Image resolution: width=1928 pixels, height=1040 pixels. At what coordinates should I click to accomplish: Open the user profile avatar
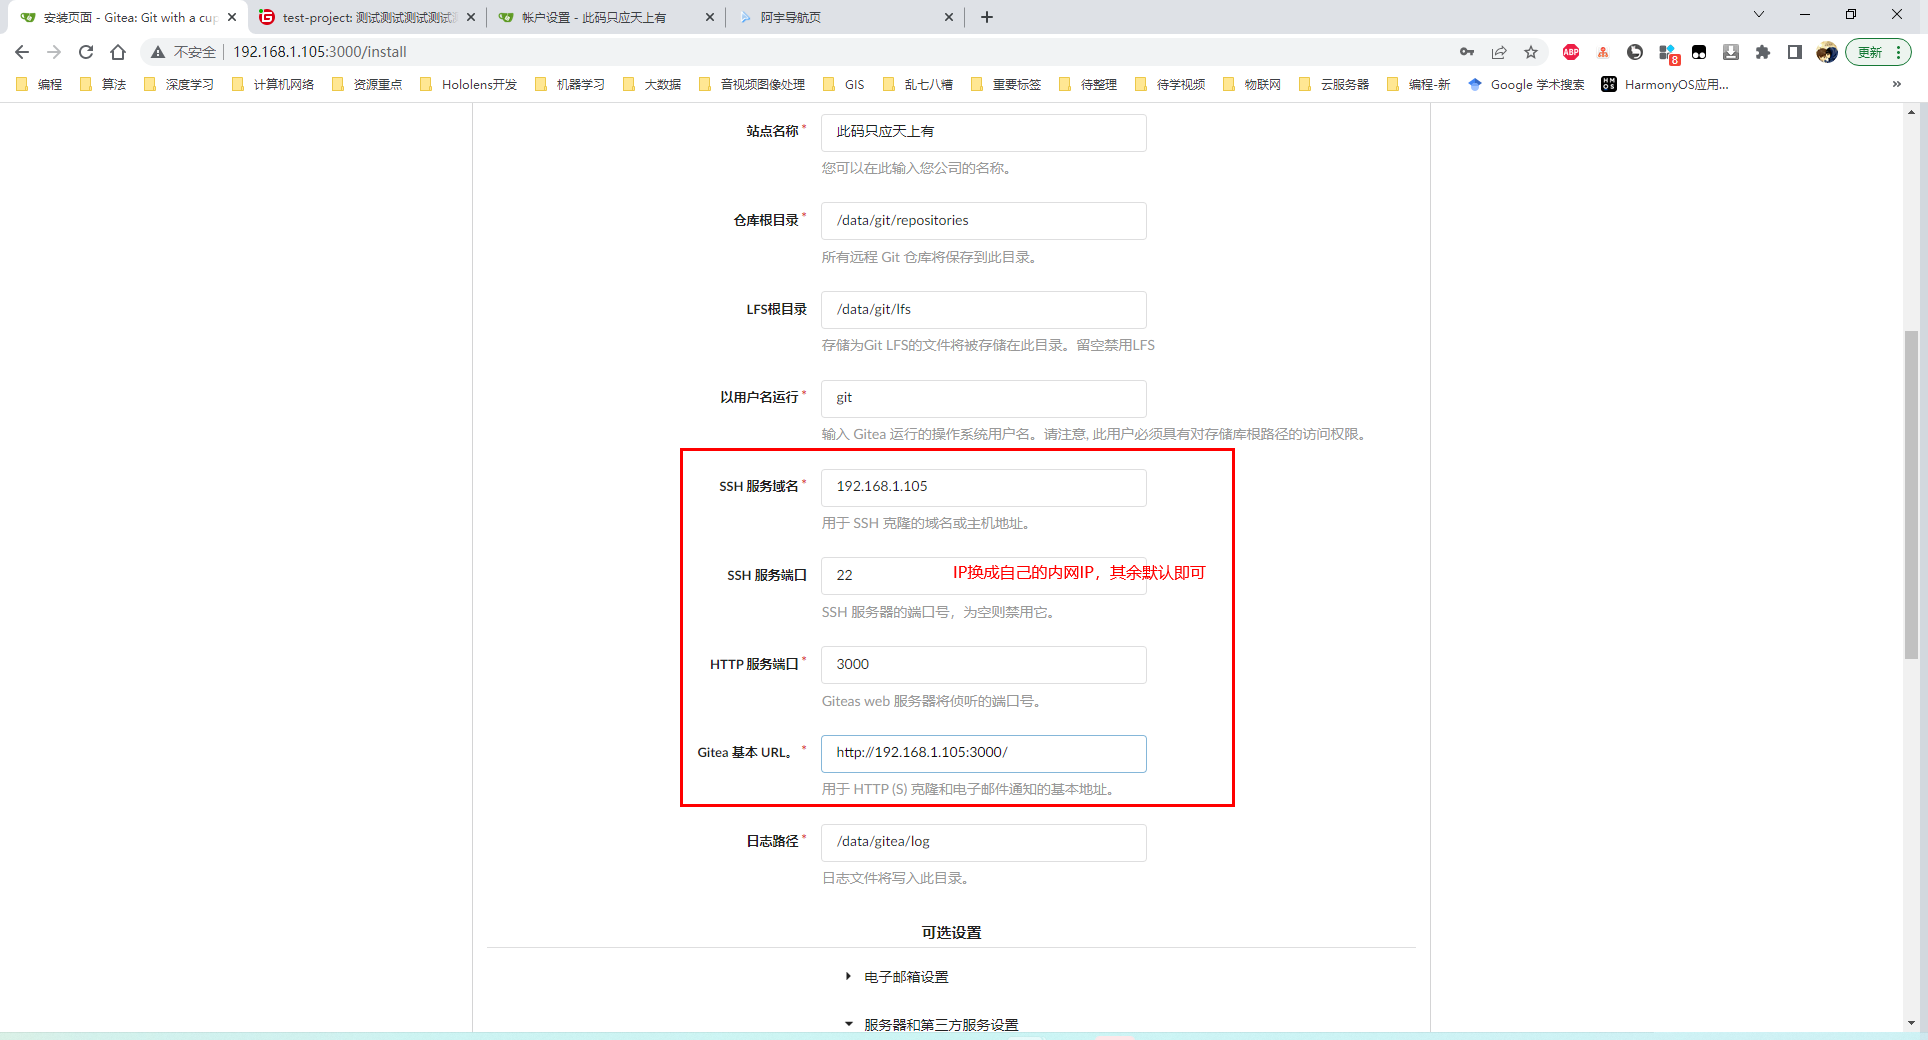[x=1827, y=52]
